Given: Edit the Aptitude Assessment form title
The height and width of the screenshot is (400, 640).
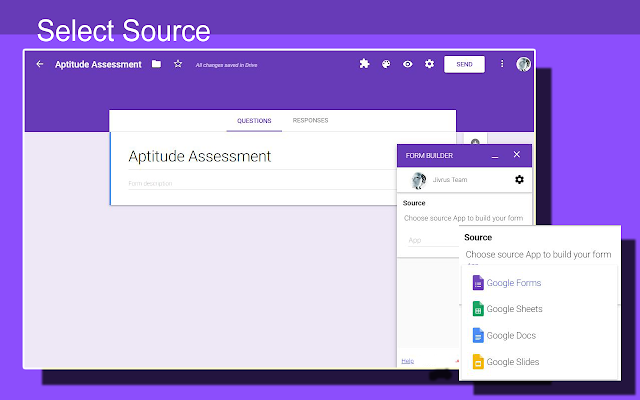Looking at the screenshot, I should [x=200, y=156].
